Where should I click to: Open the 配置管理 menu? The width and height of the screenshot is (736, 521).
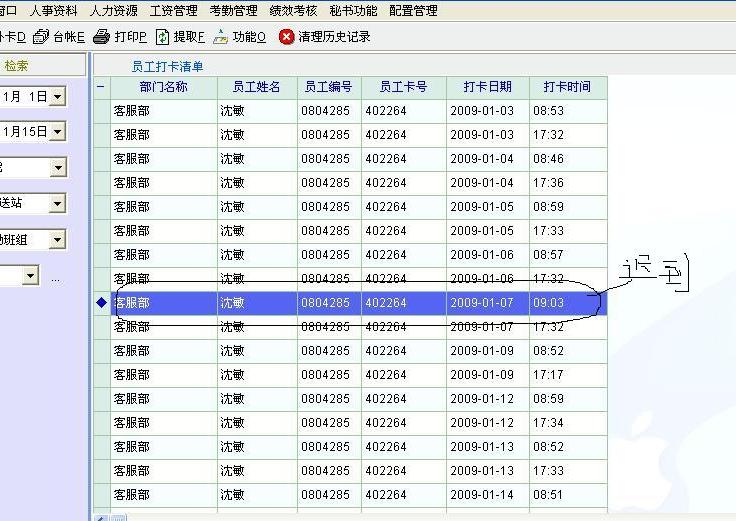[413, 11]
